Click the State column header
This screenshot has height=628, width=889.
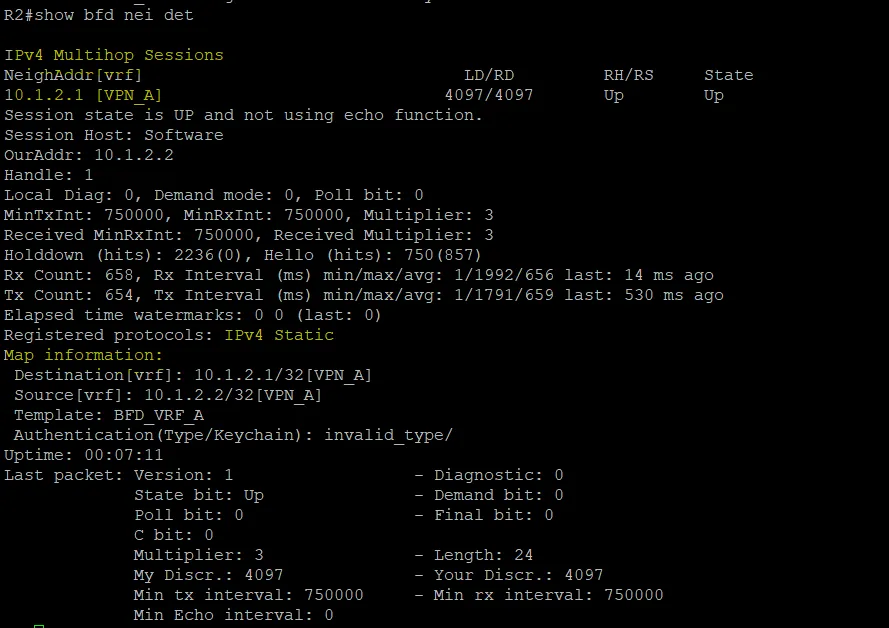pyautogui.click(x=729, y=75)
